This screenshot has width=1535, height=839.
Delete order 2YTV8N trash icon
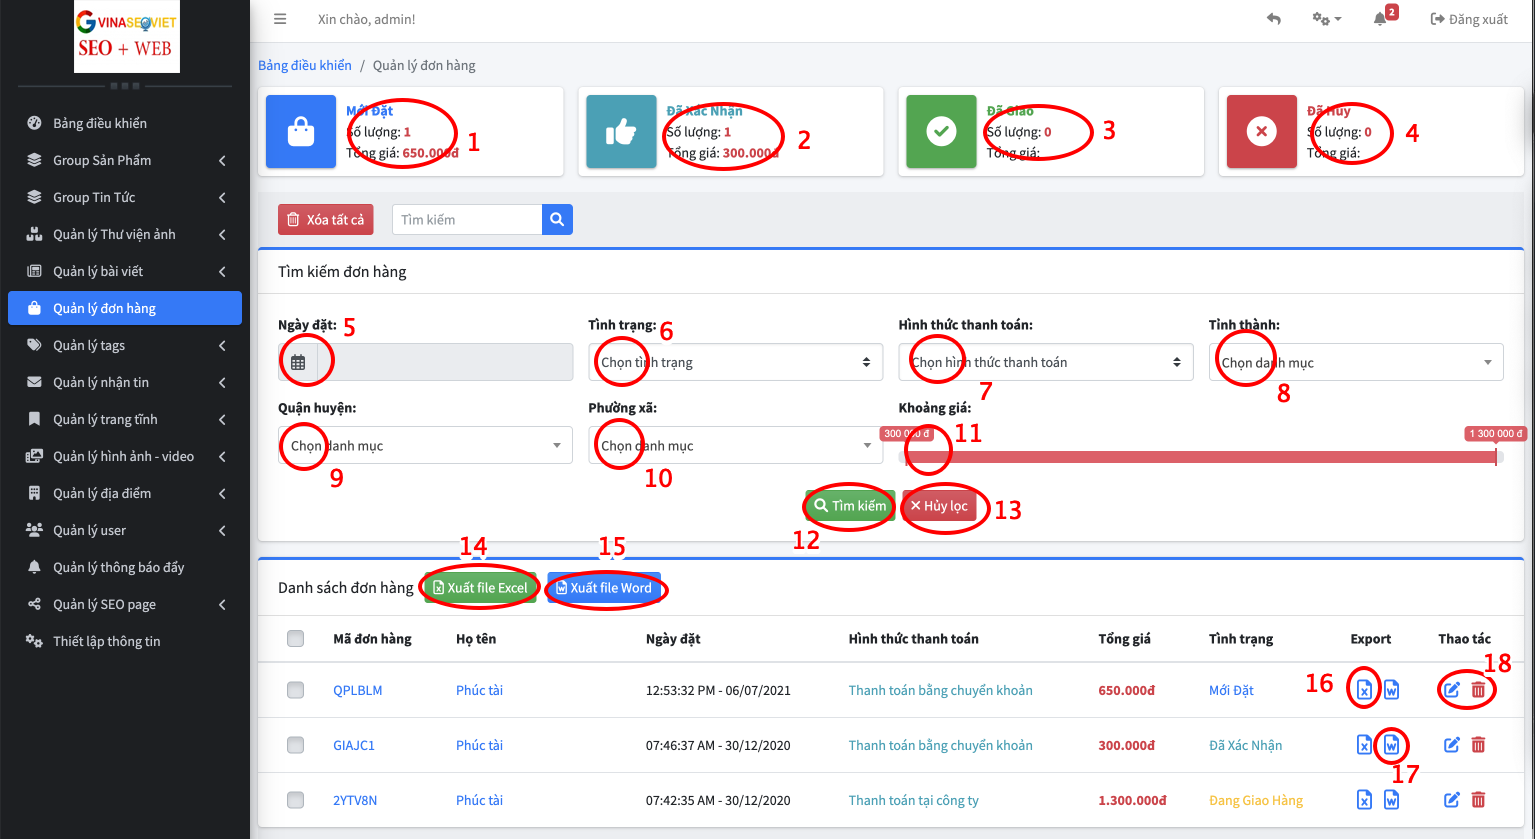pyautogui.click(x=1478, y=800)
